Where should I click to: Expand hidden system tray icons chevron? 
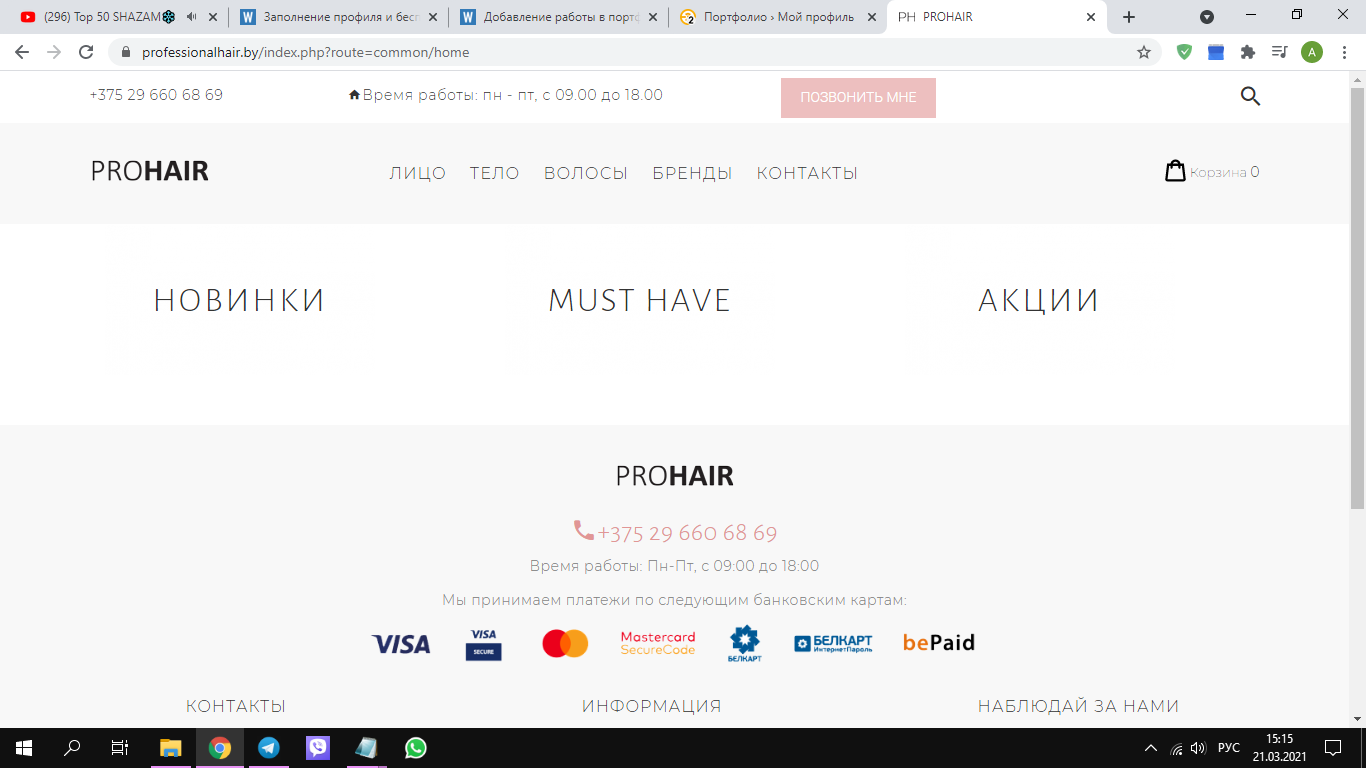[x=1151, y=748]
